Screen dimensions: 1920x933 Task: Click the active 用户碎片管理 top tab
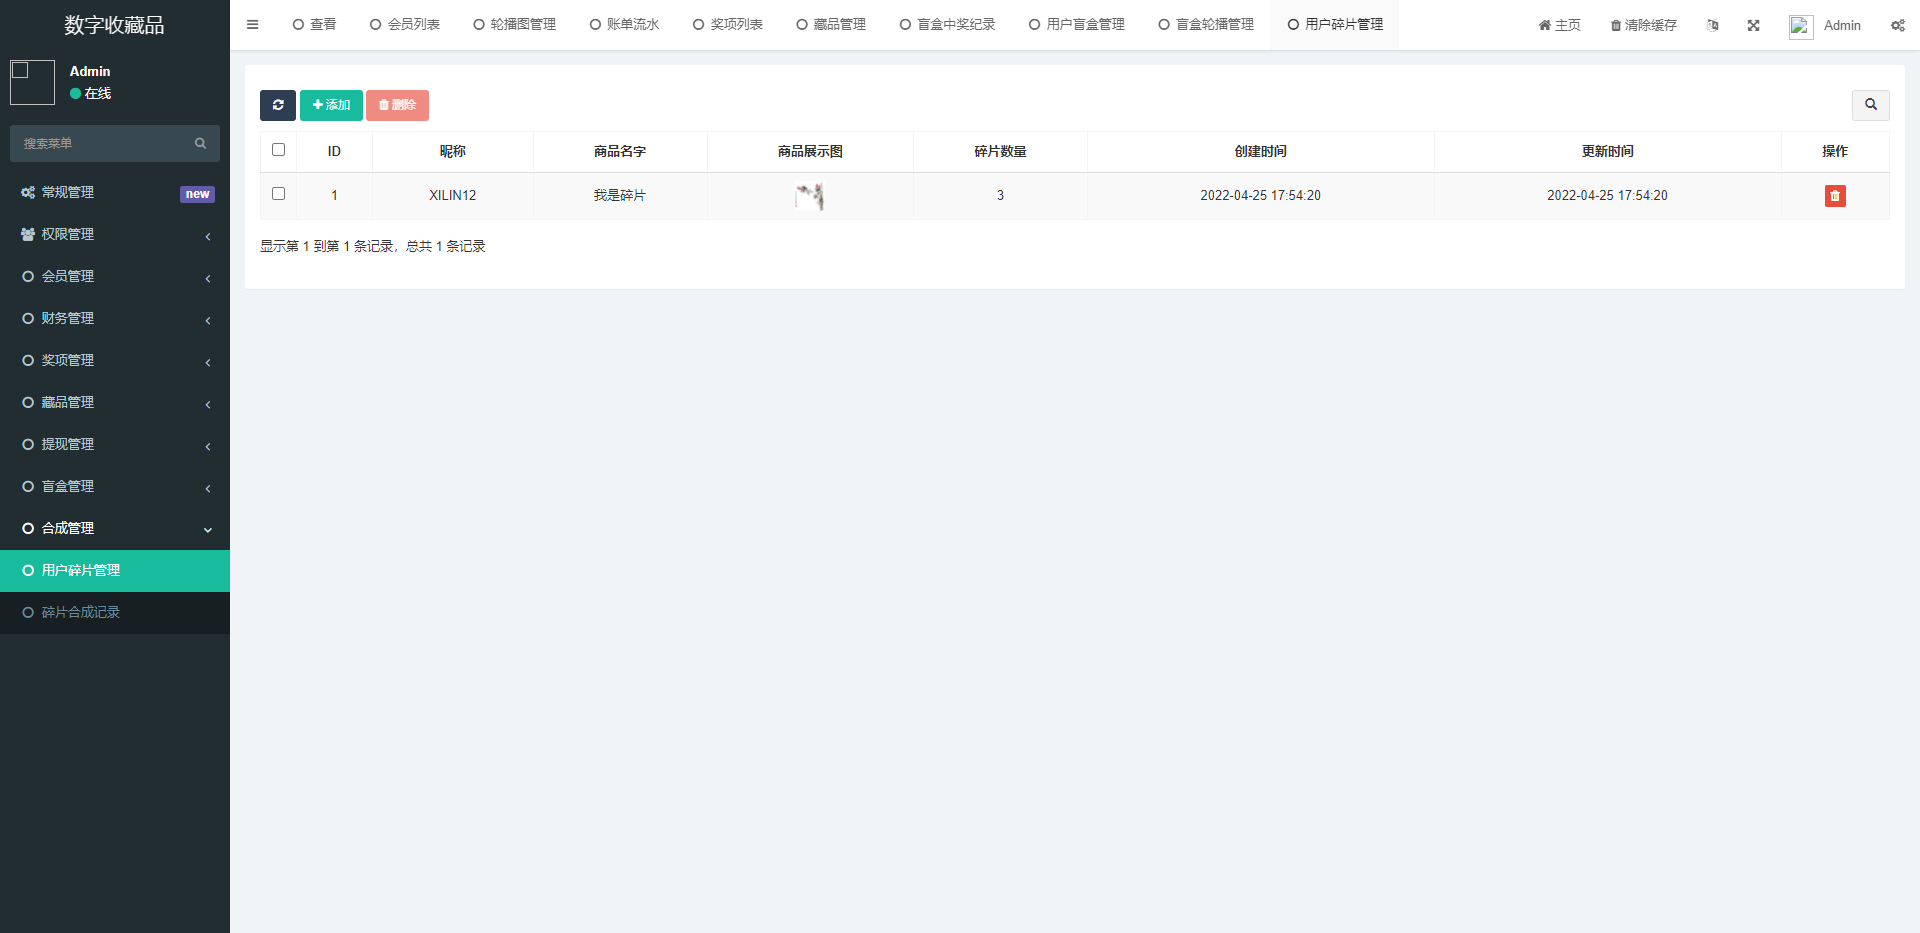click(1335, 25)
